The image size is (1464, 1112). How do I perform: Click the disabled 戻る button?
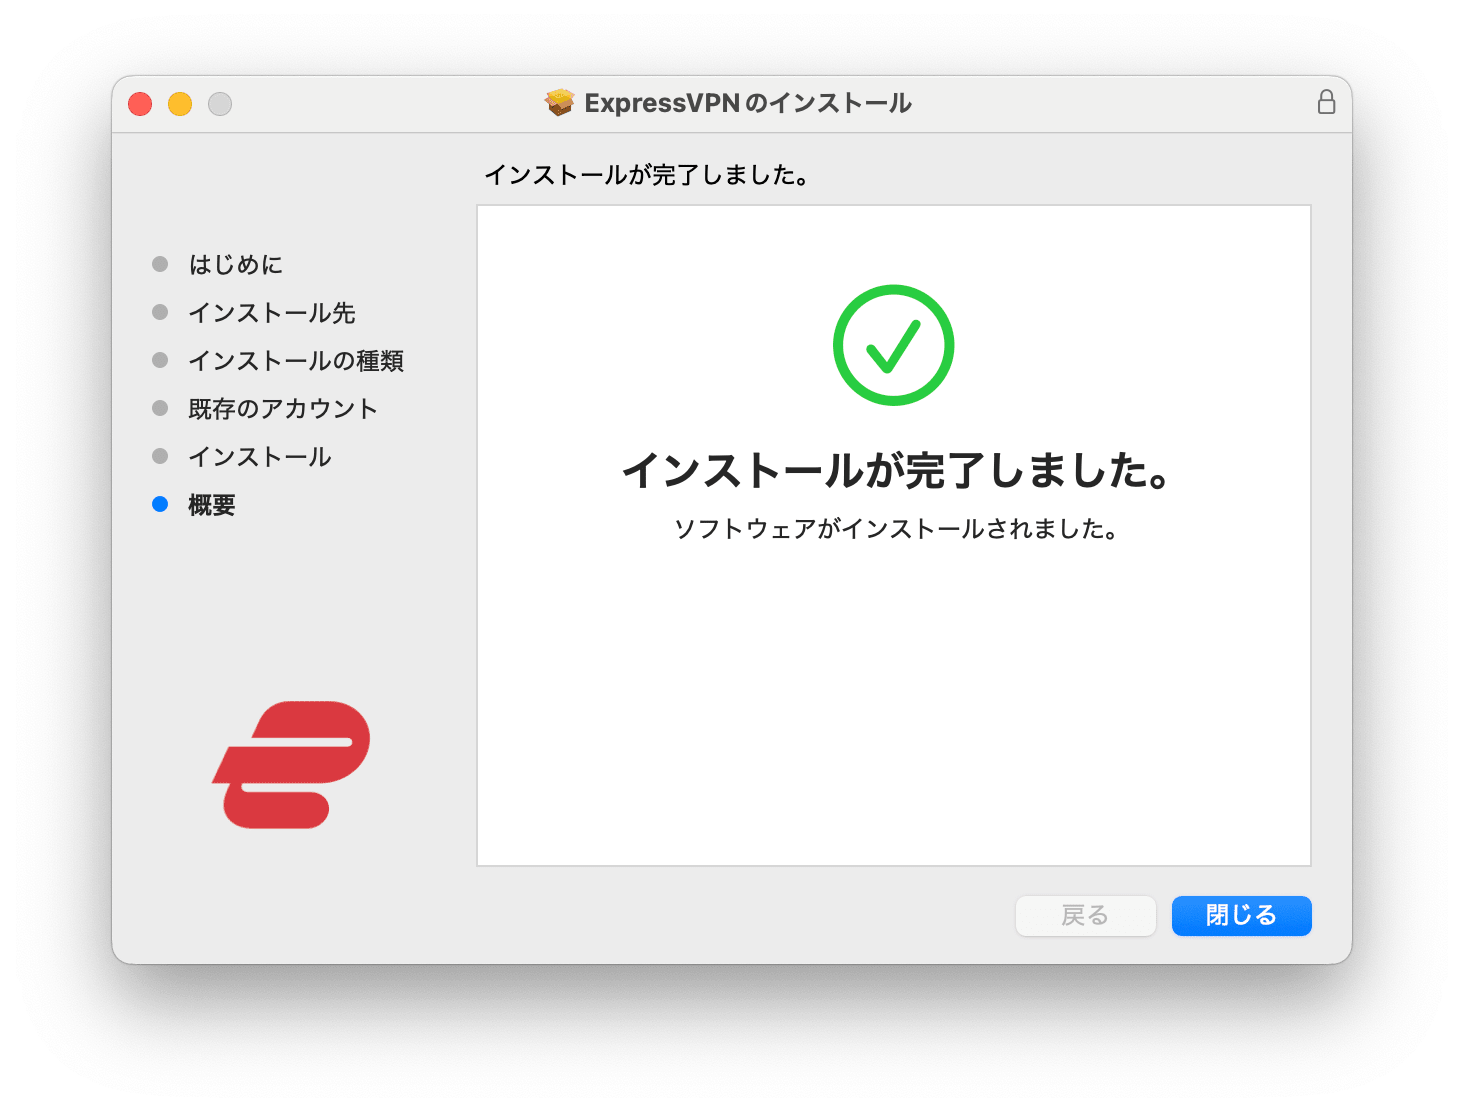1085,915
